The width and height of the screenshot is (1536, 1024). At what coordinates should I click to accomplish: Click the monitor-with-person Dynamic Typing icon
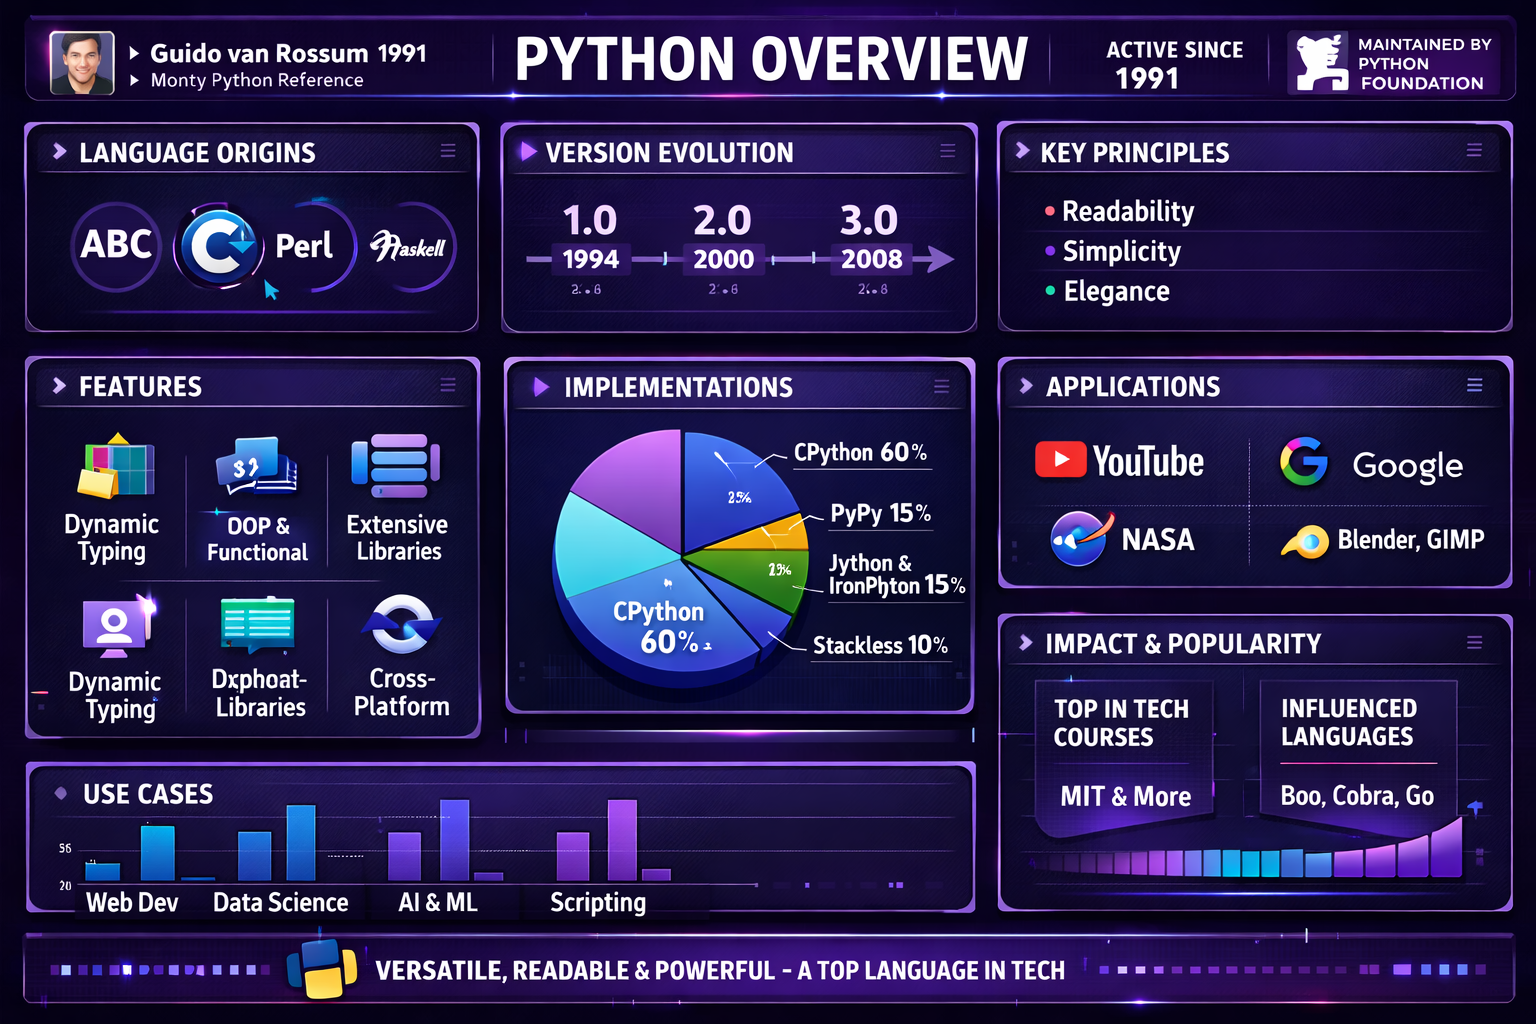click(118, 627)
